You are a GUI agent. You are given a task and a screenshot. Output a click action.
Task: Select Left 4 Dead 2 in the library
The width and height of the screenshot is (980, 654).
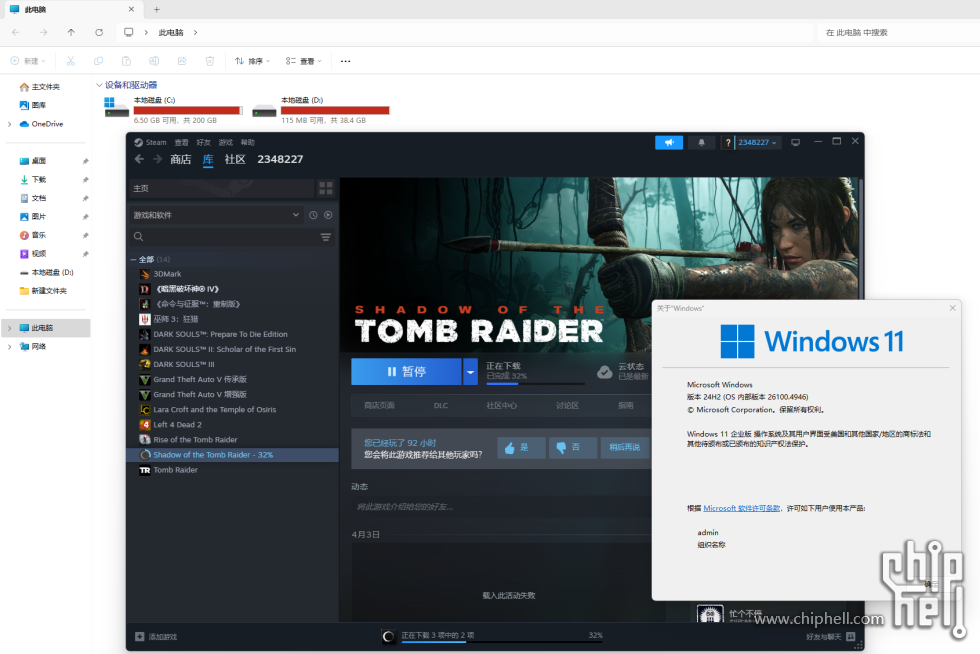pos(232,425)
